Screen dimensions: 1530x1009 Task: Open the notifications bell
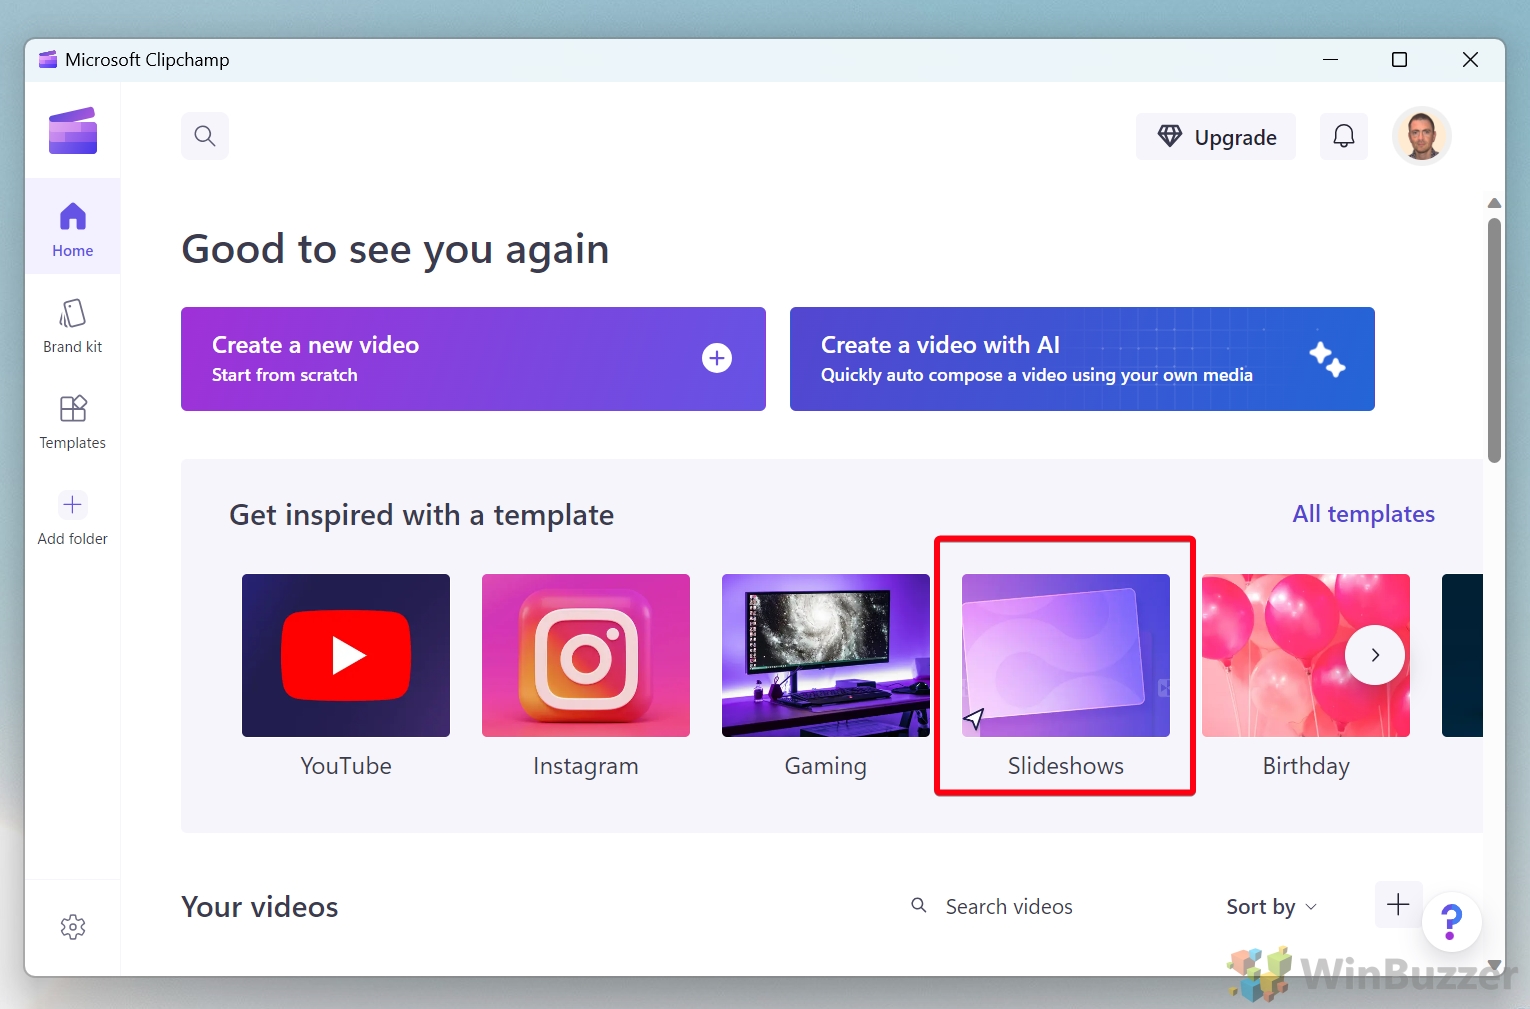tap(1344, 136)
